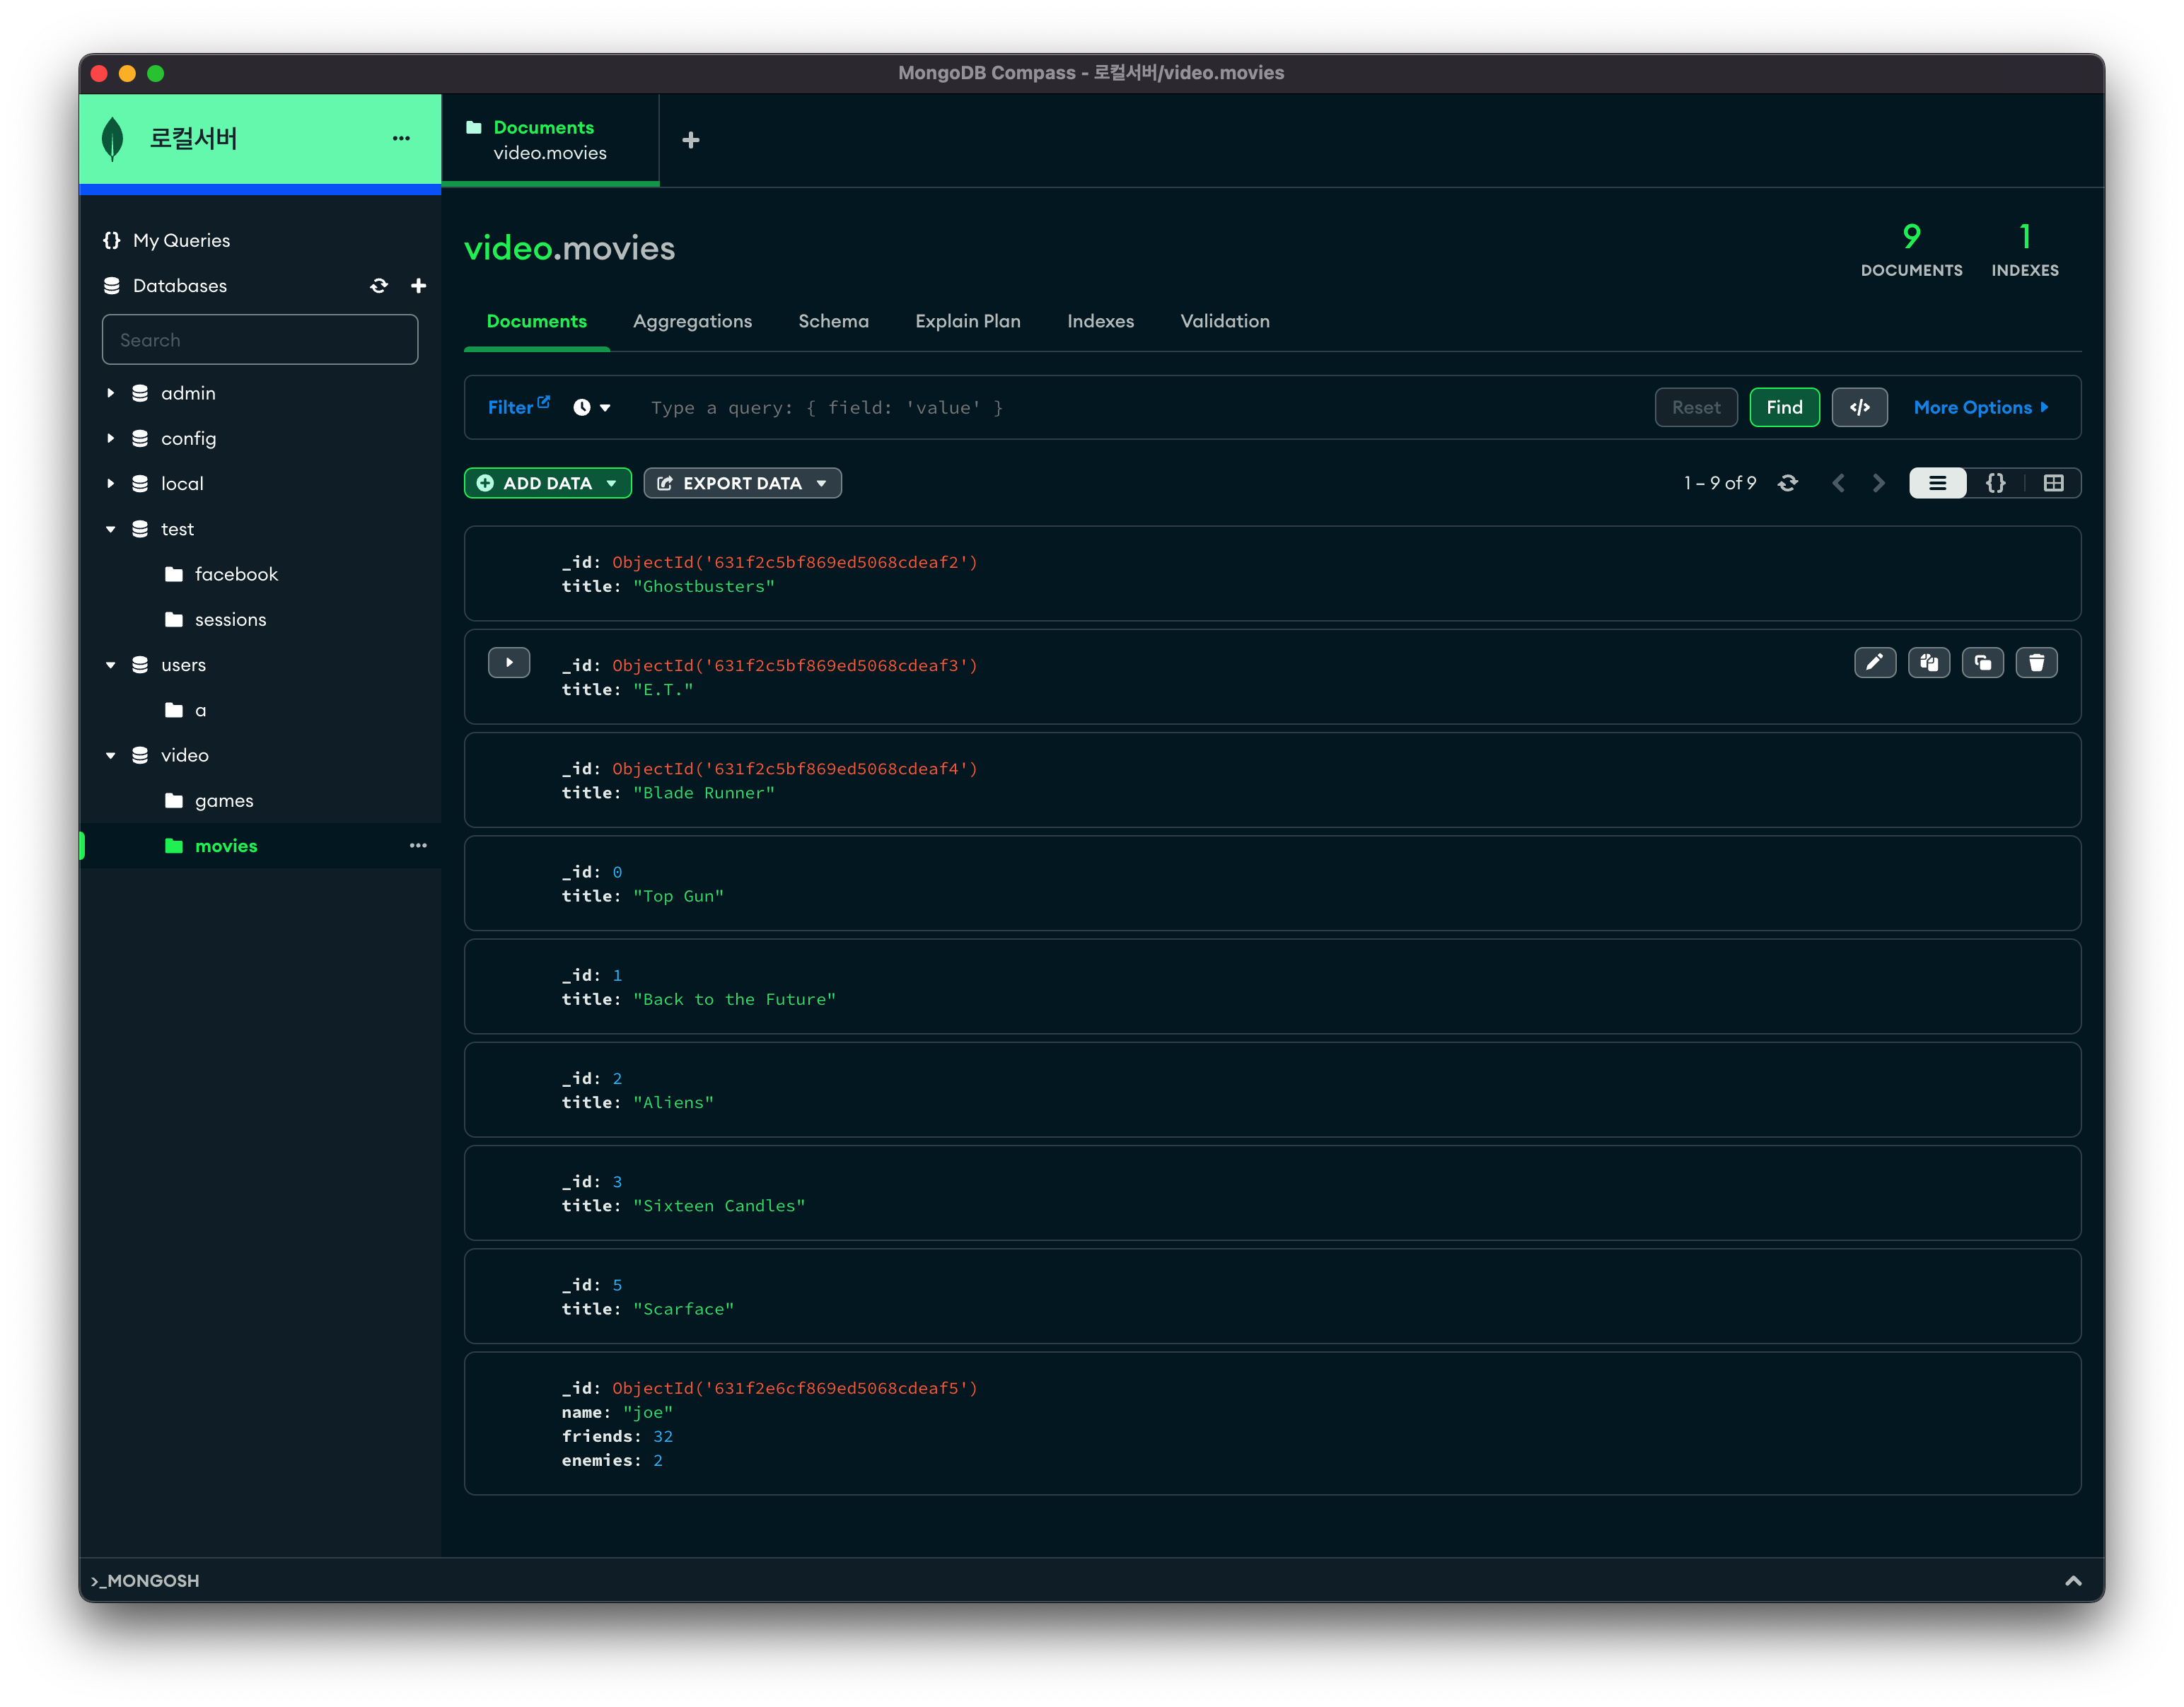Image resolution: width=2184 pixels, height=1707 pixels.
Task: Expand the admin database tree
Action: coord(111,393)
